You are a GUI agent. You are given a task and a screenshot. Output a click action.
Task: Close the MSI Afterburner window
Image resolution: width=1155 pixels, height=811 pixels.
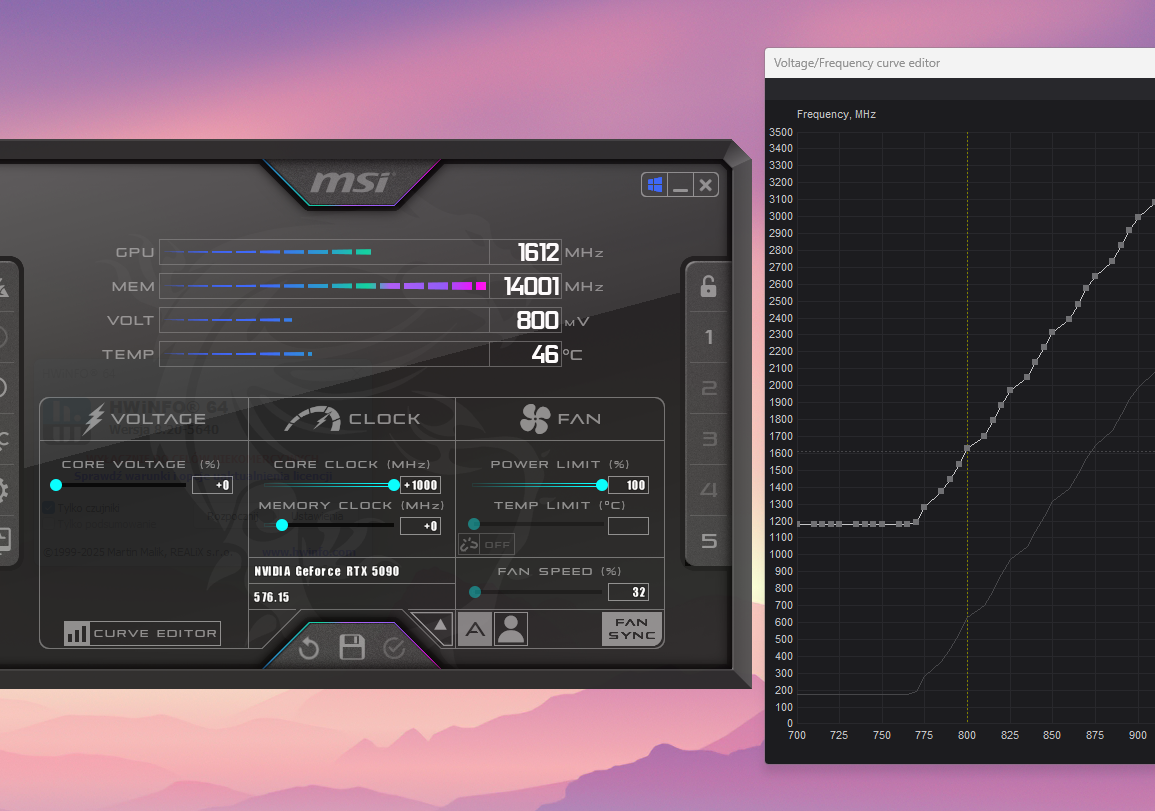pos(706,185)
